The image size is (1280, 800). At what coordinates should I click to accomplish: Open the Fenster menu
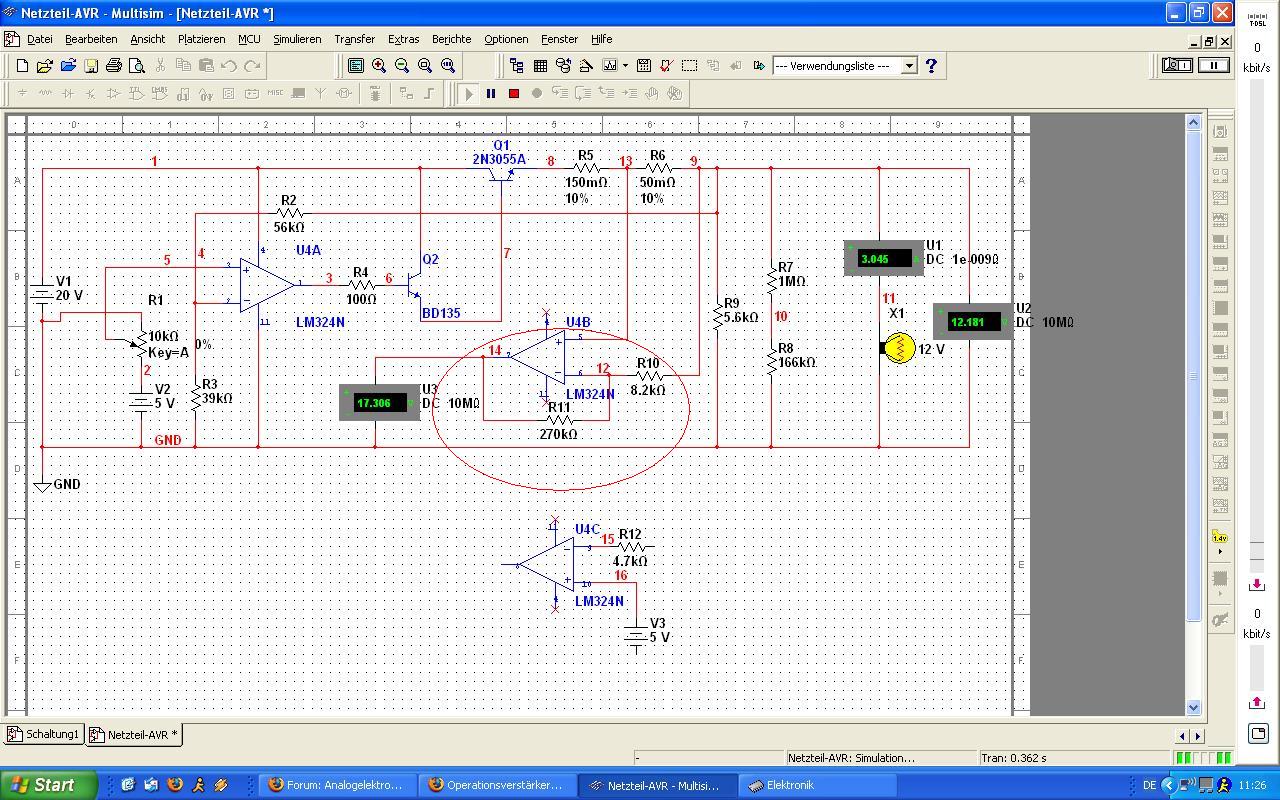click(559, 39)
